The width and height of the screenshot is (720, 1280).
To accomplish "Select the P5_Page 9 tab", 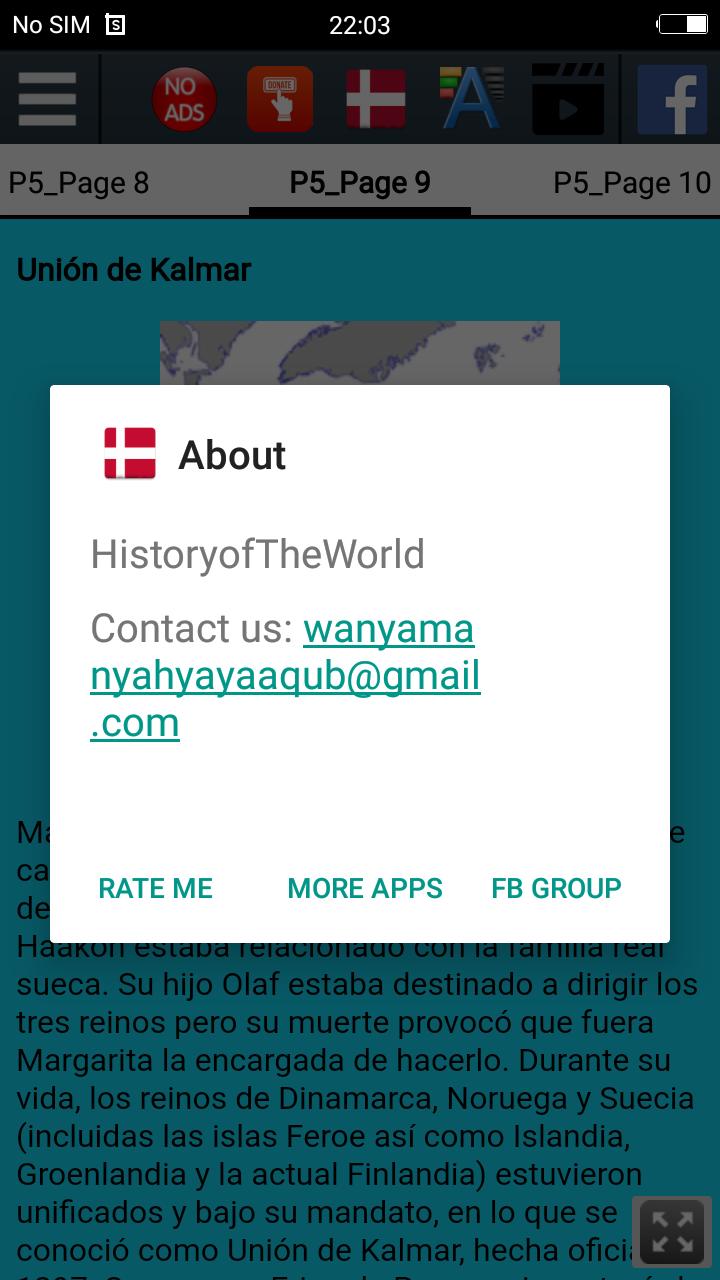I will point(360,183).
